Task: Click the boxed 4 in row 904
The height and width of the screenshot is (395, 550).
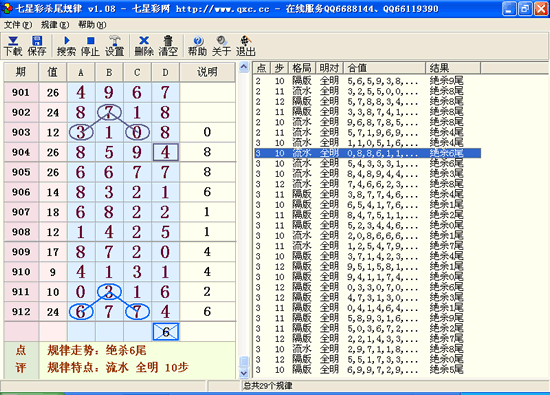Action: tap(166, 152)
